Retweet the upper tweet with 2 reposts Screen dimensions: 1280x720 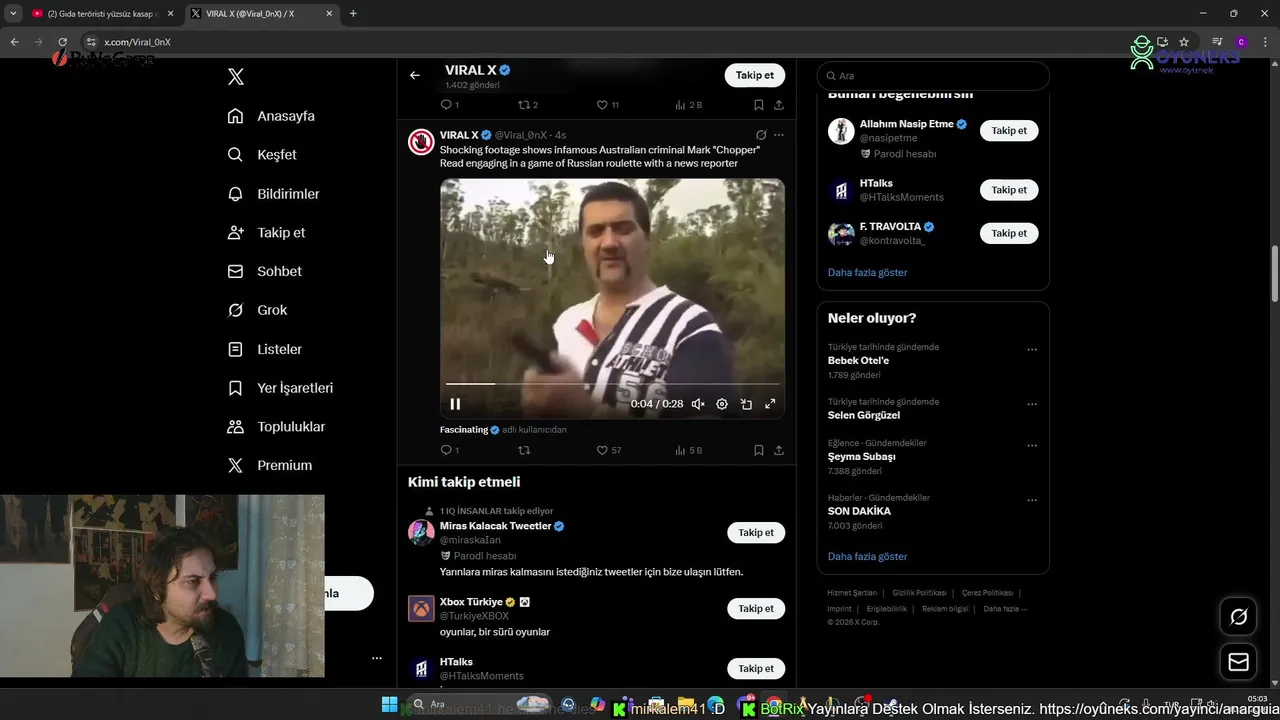point(523,105)
